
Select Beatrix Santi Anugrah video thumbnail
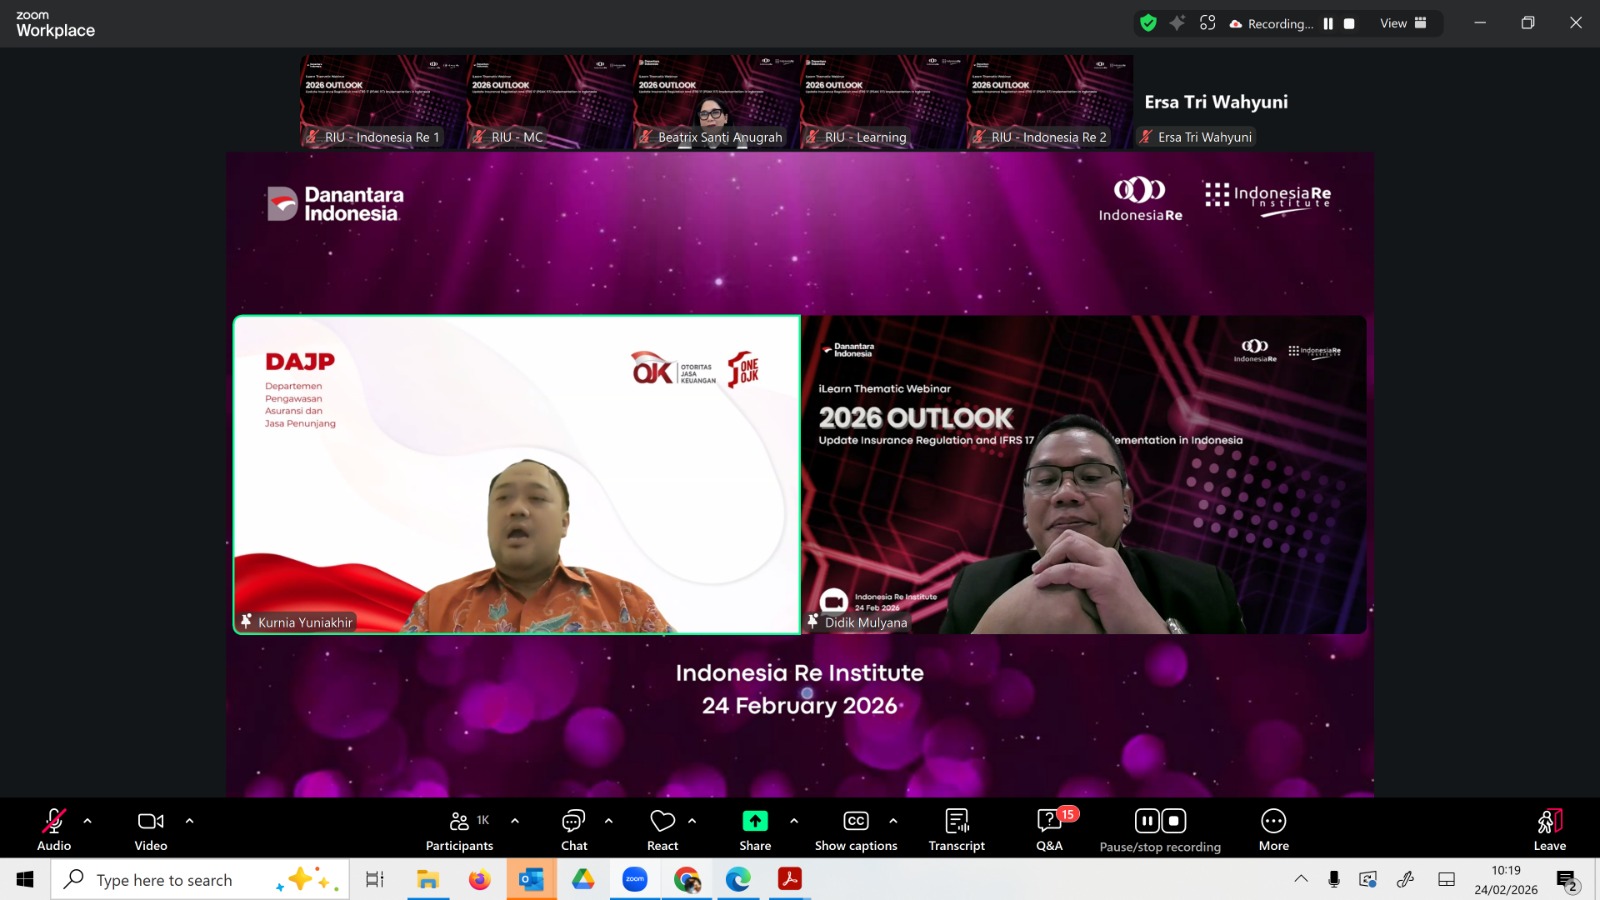click(716, 102)
